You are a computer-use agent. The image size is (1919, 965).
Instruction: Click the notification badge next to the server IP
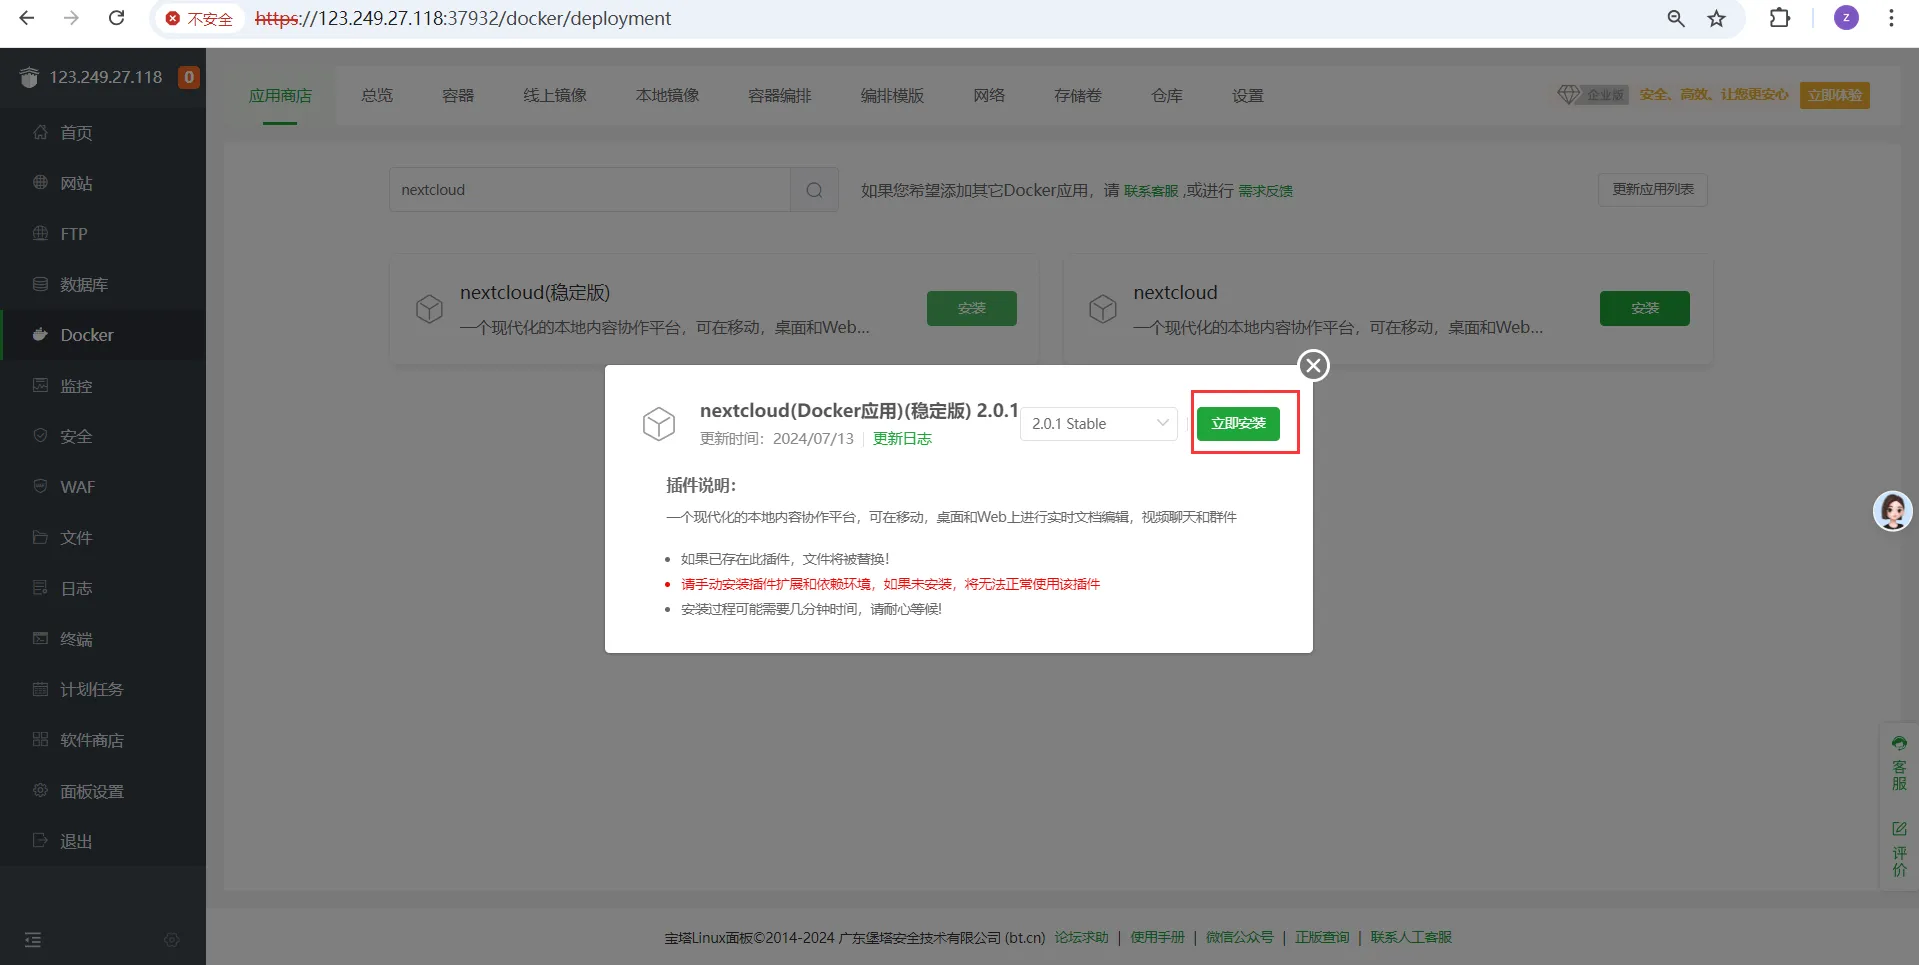coord(189,77)
